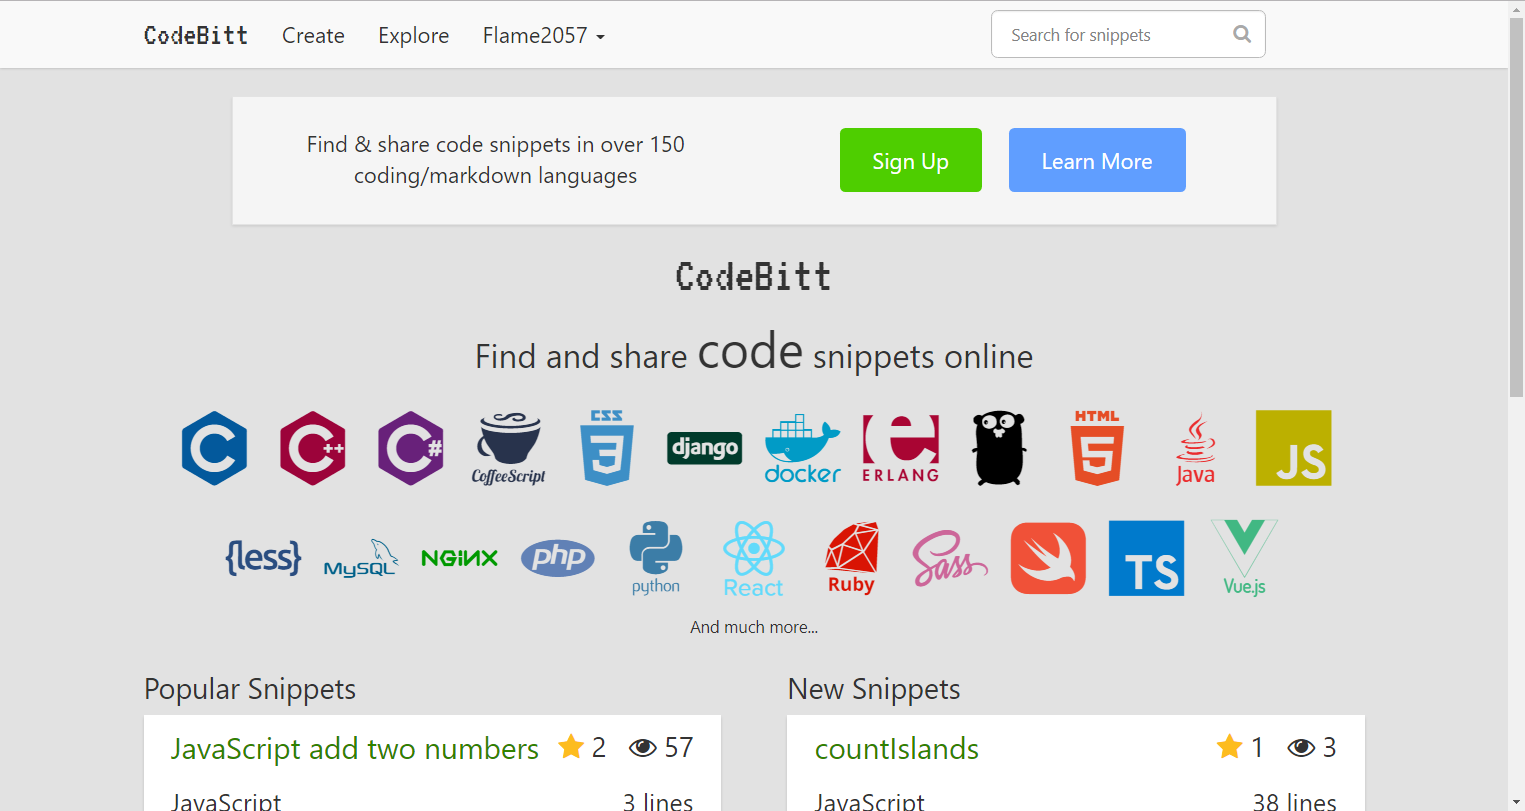Click the {less} logo
This screenshot has width=1525, height=811.
(x=263, y=557)
